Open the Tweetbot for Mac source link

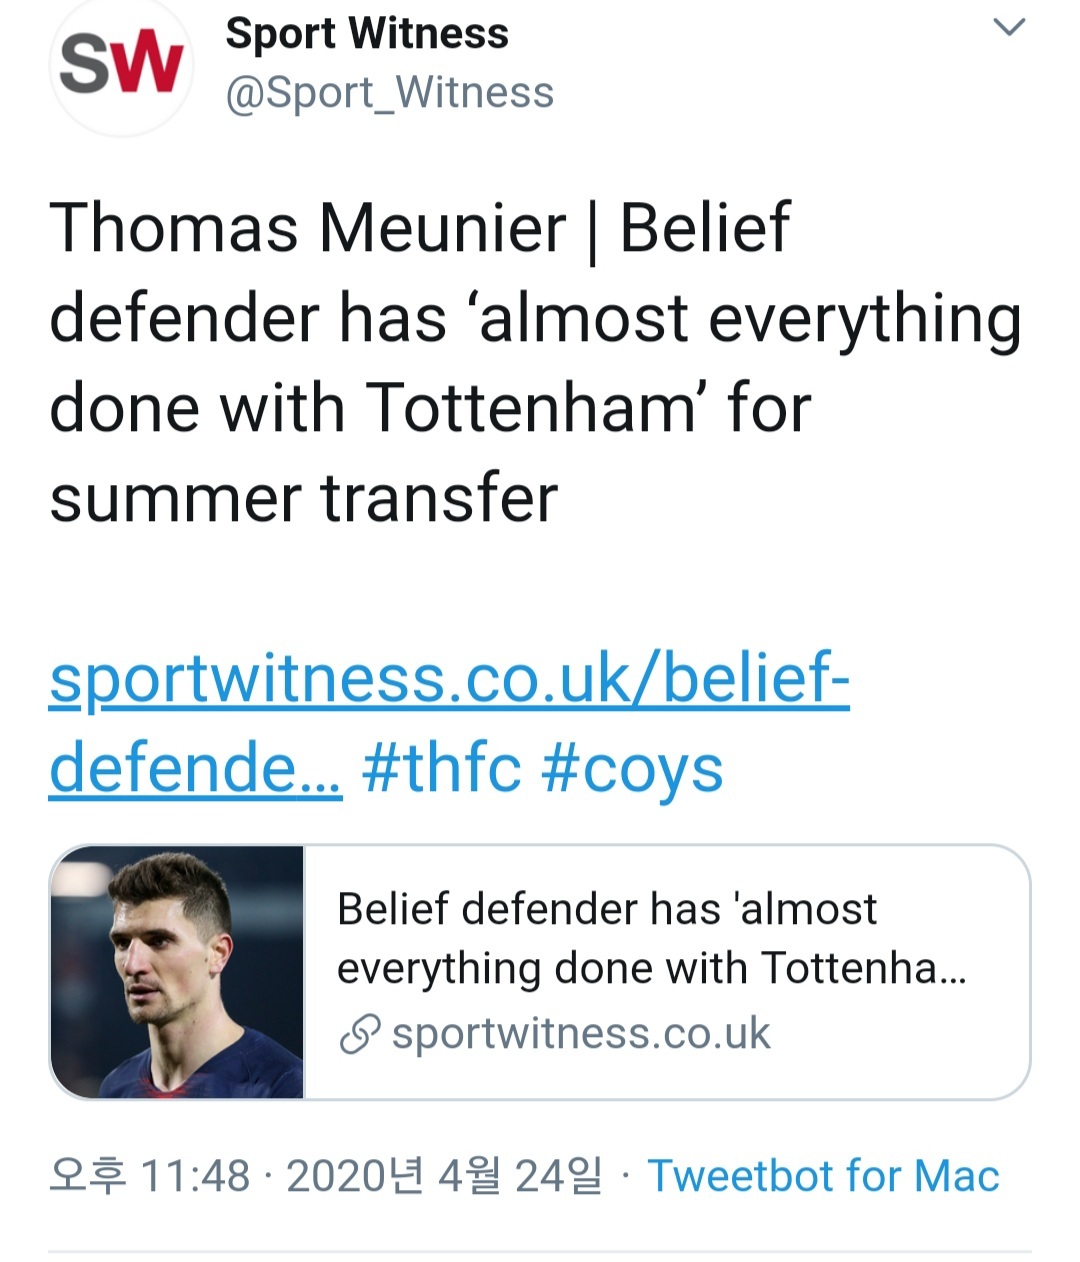823,1176
